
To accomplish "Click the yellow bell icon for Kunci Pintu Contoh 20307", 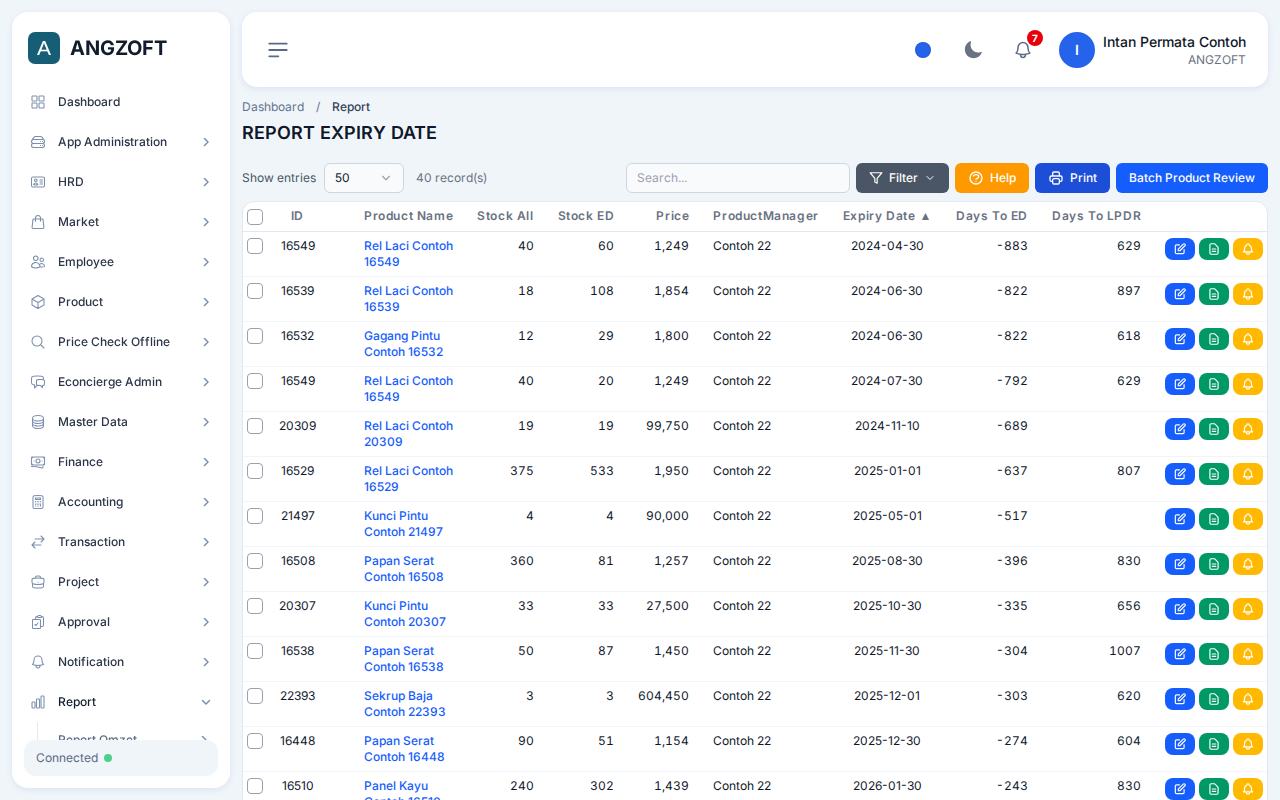I will 1248,609.
